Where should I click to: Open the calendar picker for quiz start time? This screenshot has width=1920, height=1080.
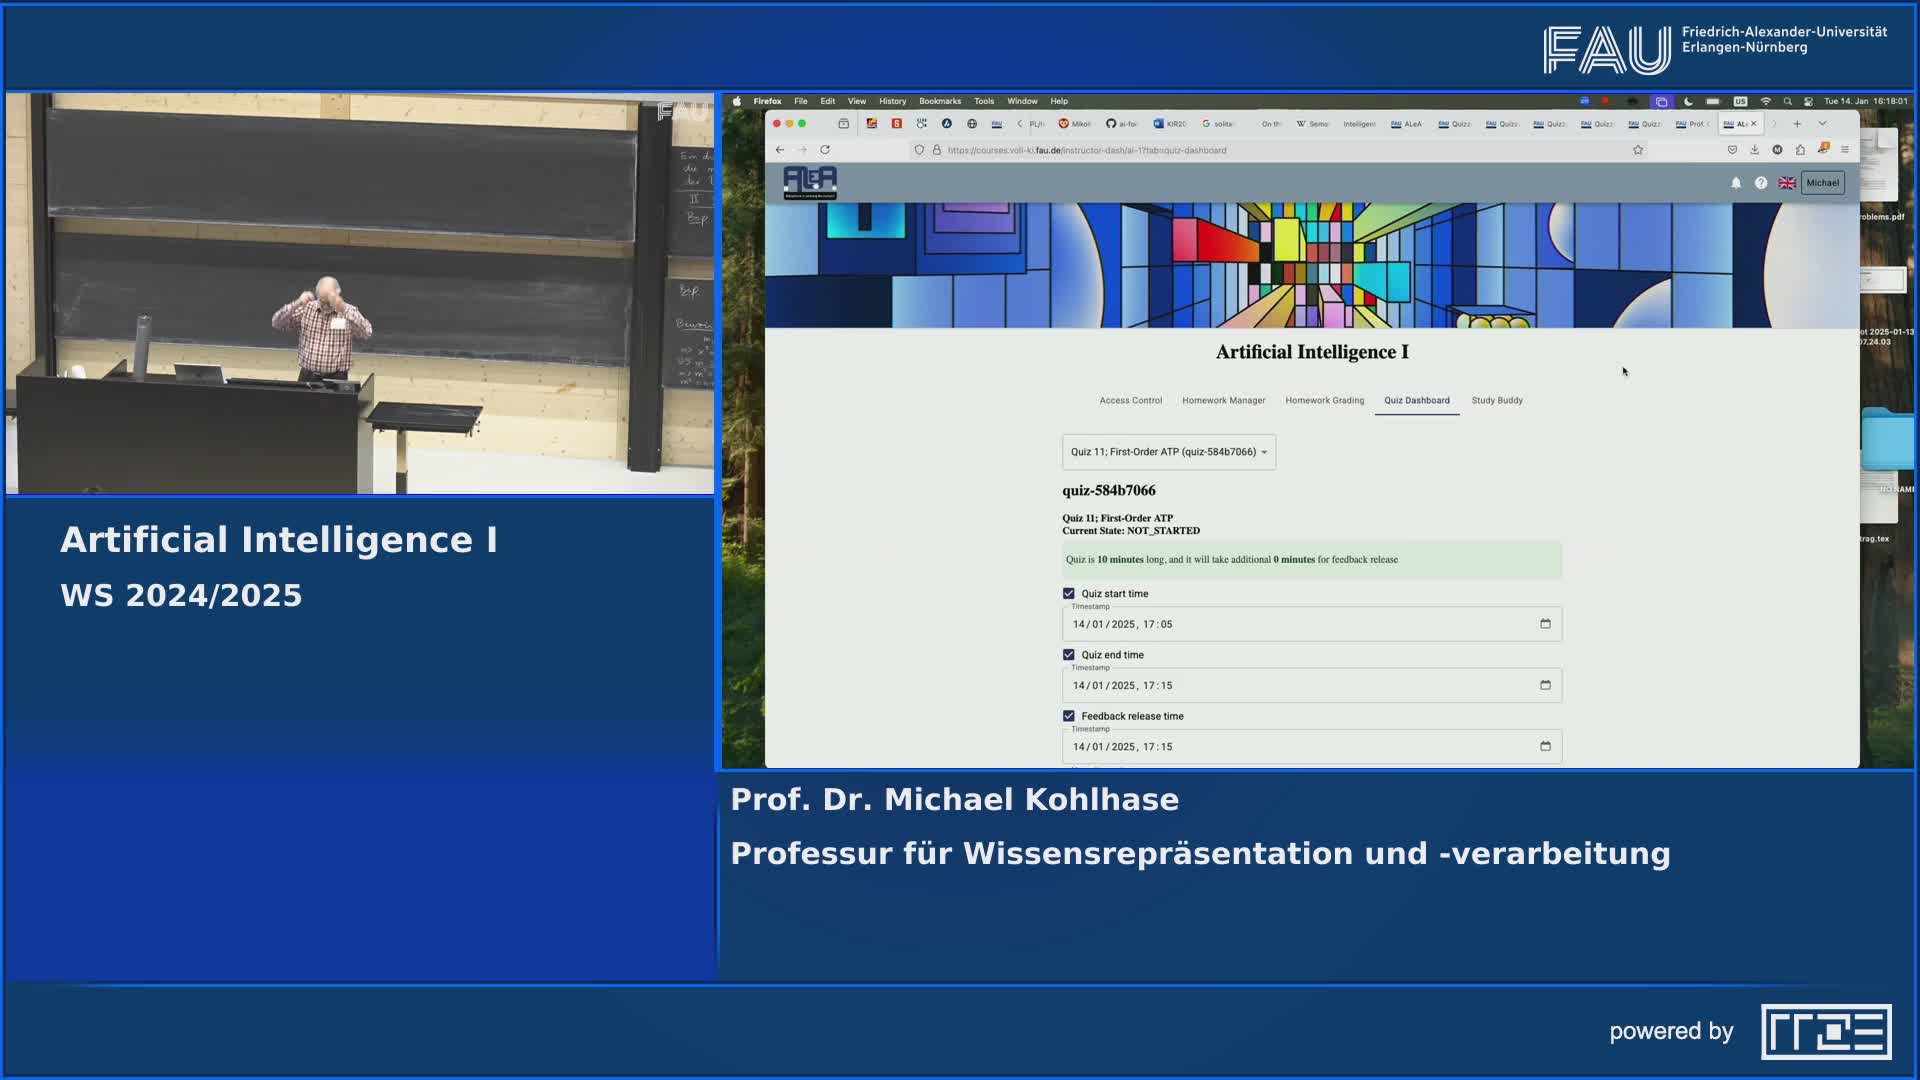(1545, 623)
